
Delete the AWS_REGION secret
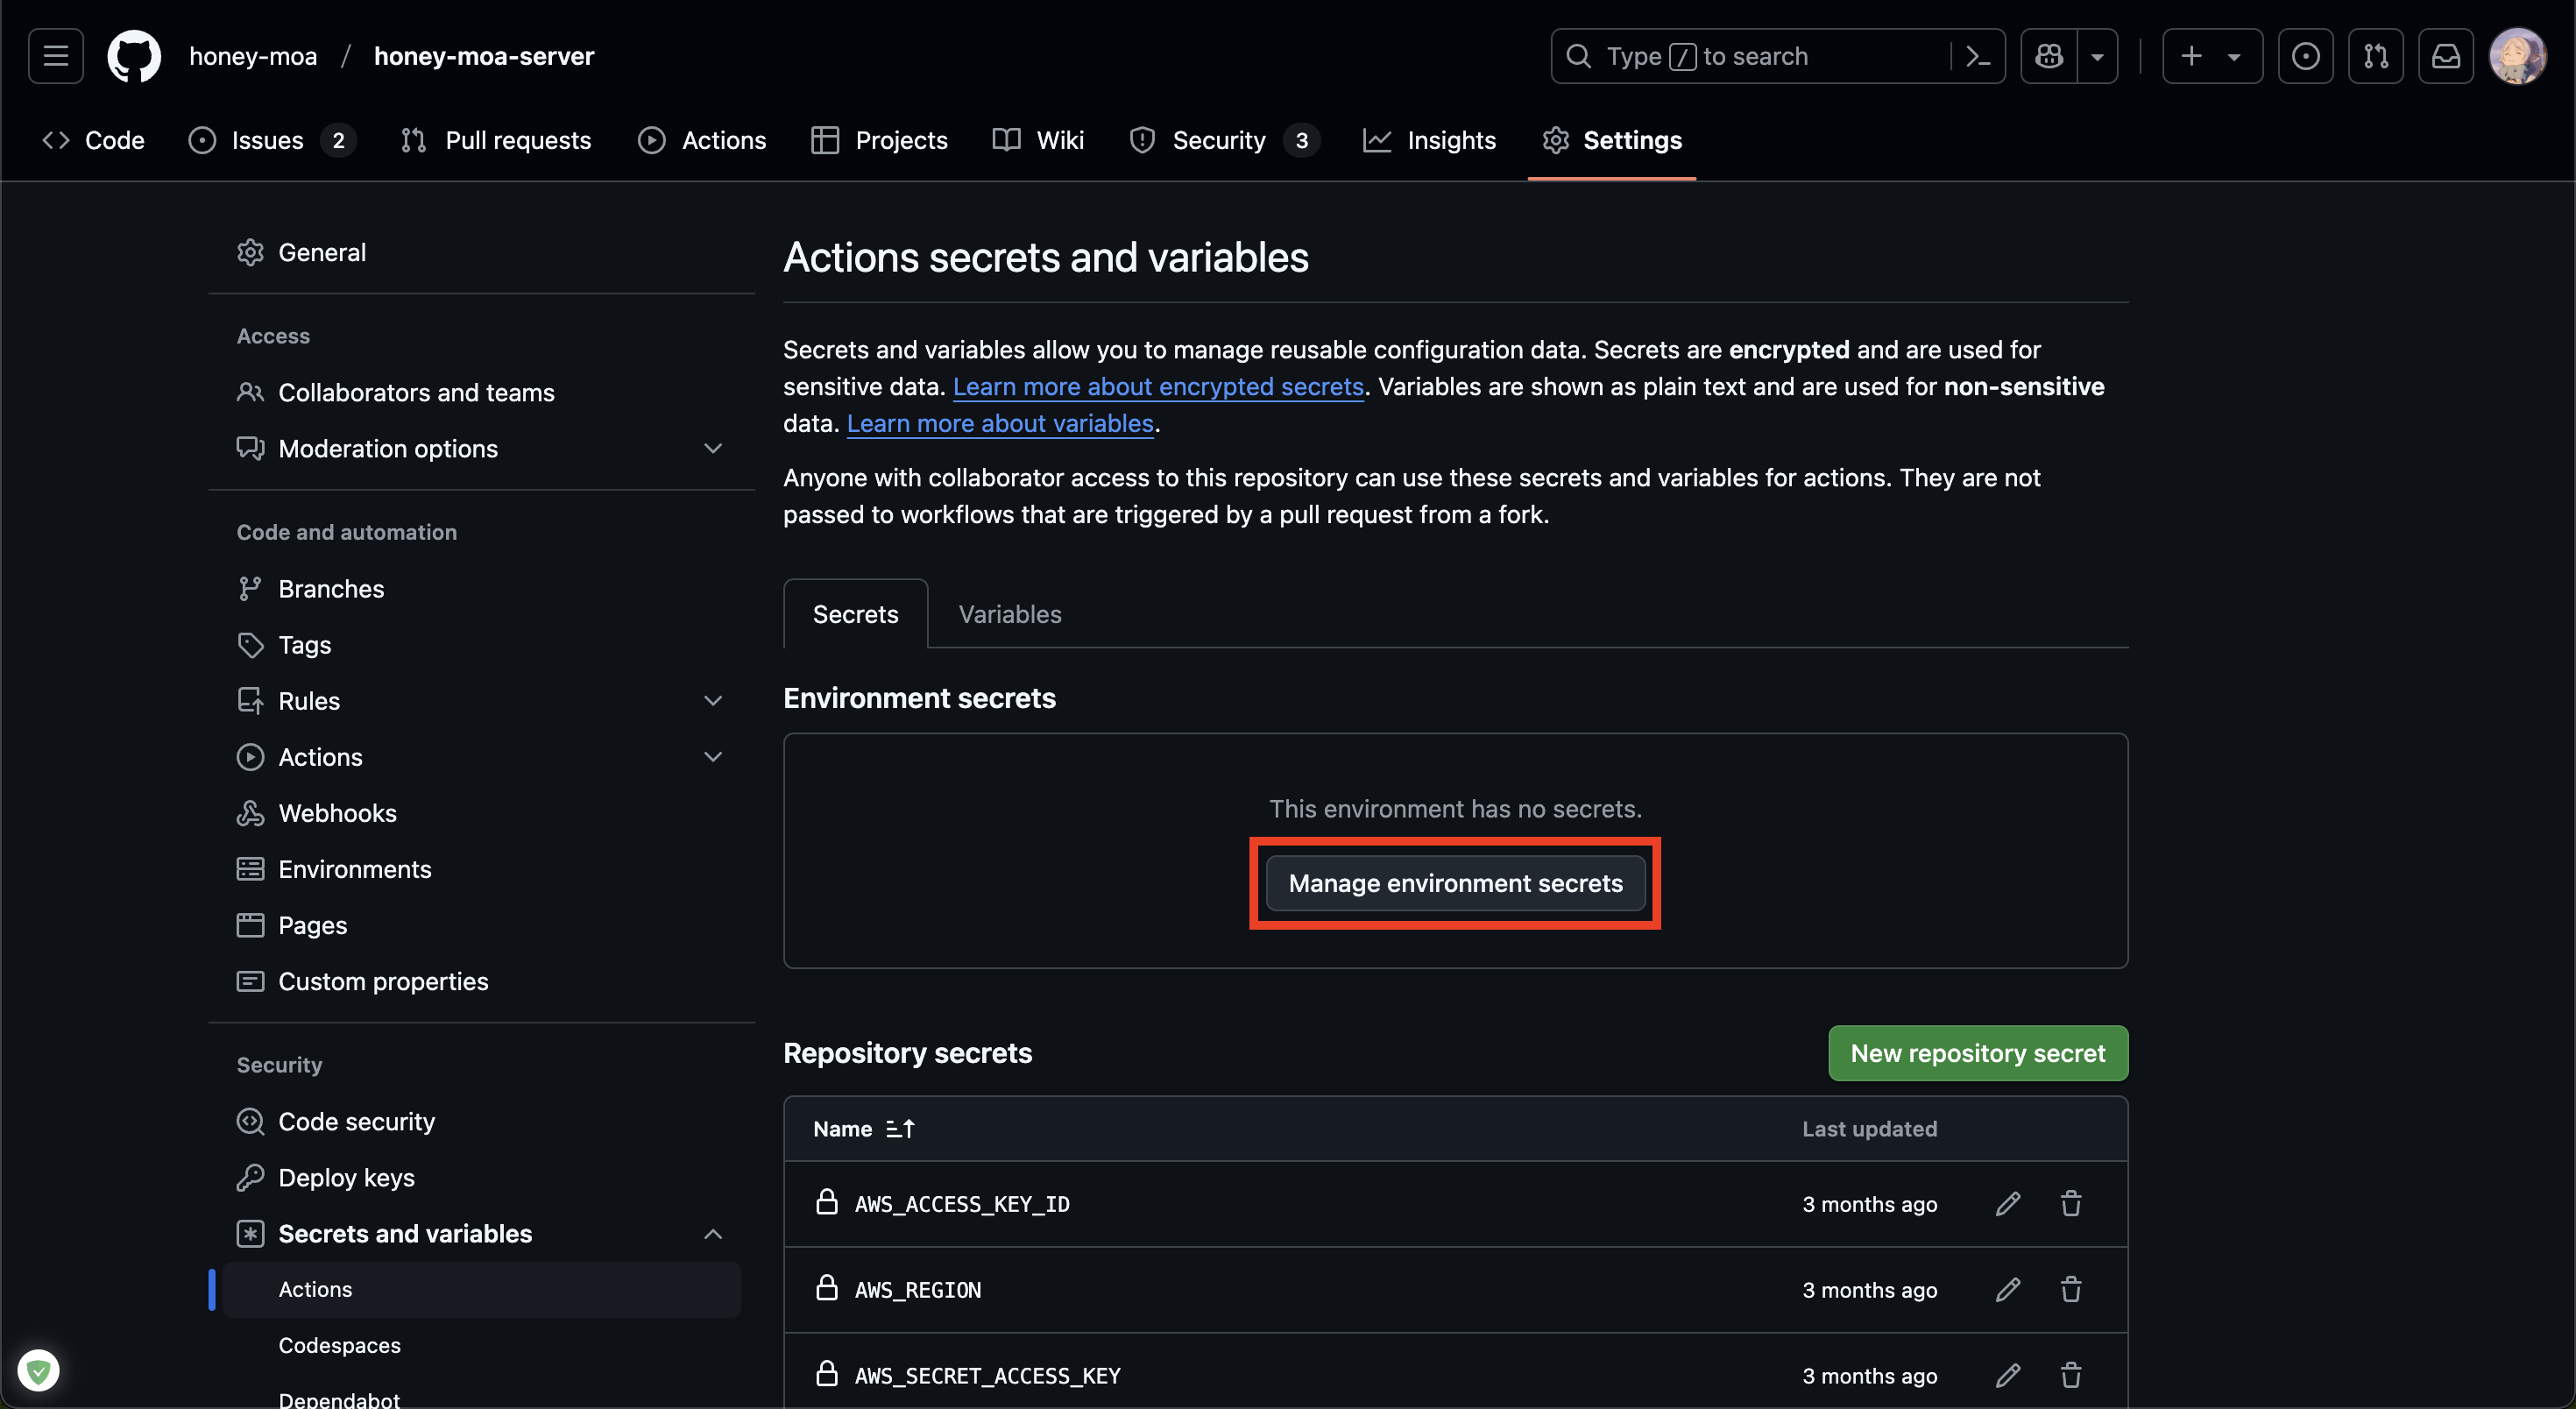pyautogui.click(x=2070, y=1289)
